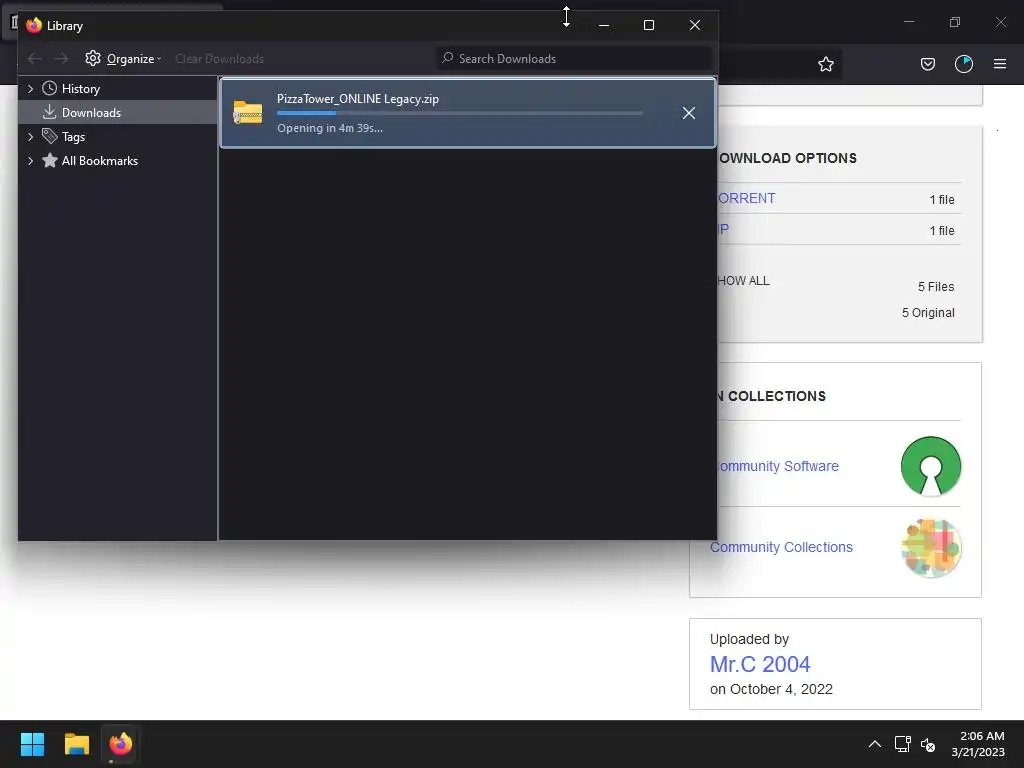Open File Explorer from the taskbar
Screen dimensions: 1024x768
tap(76, 744)
